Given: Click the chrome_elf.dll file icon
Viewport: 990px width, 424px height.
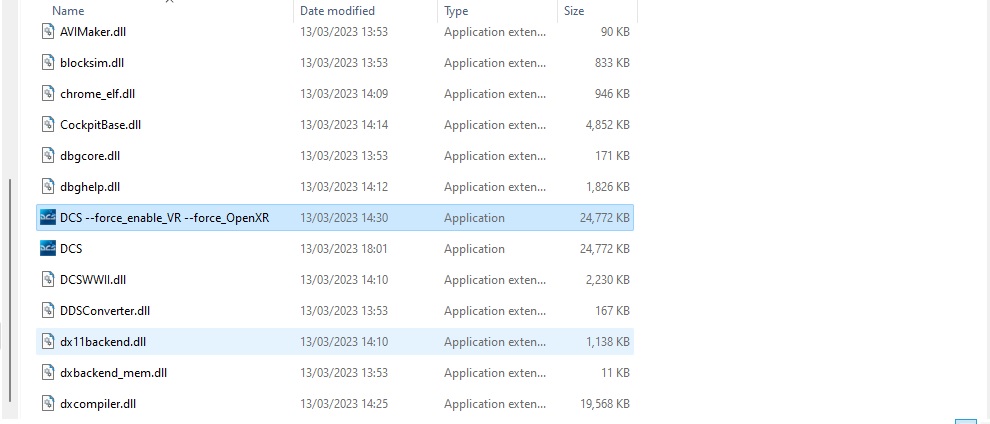Looking at the screenshot, I should (x=48, y=93).
